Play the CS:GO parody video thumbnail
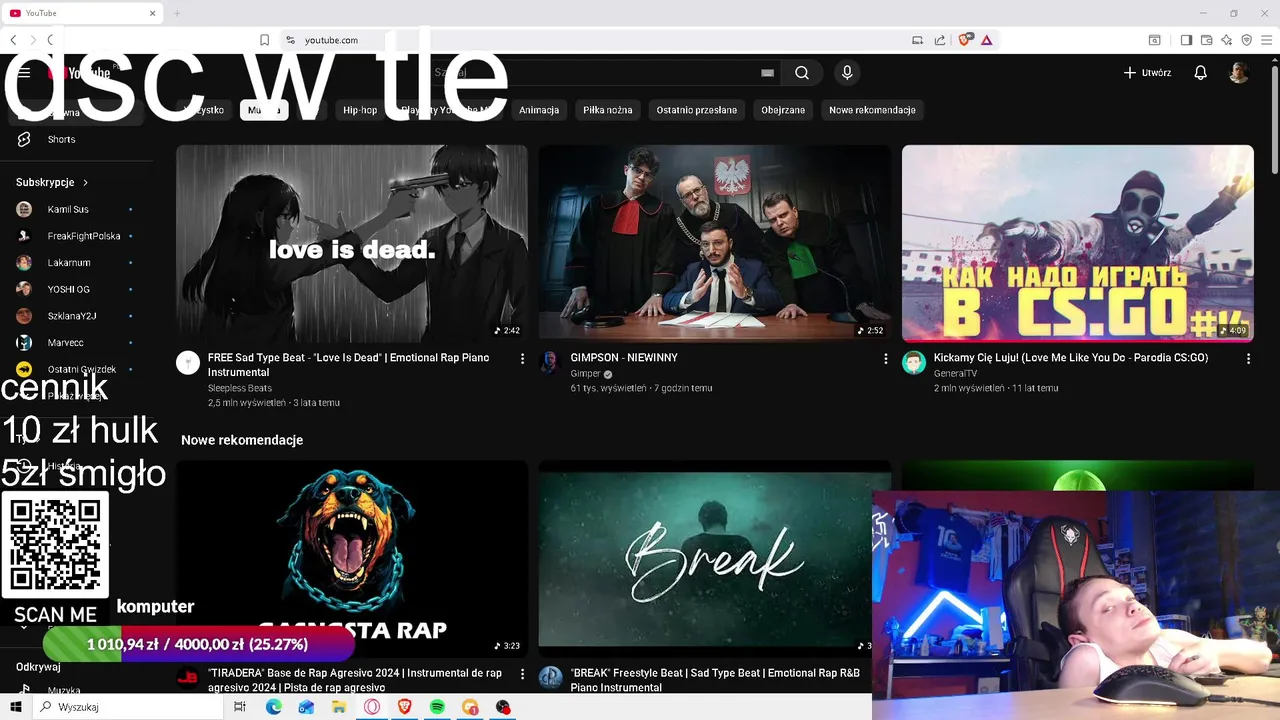This screenshot has height=720, width=1280. (1078, 243)
